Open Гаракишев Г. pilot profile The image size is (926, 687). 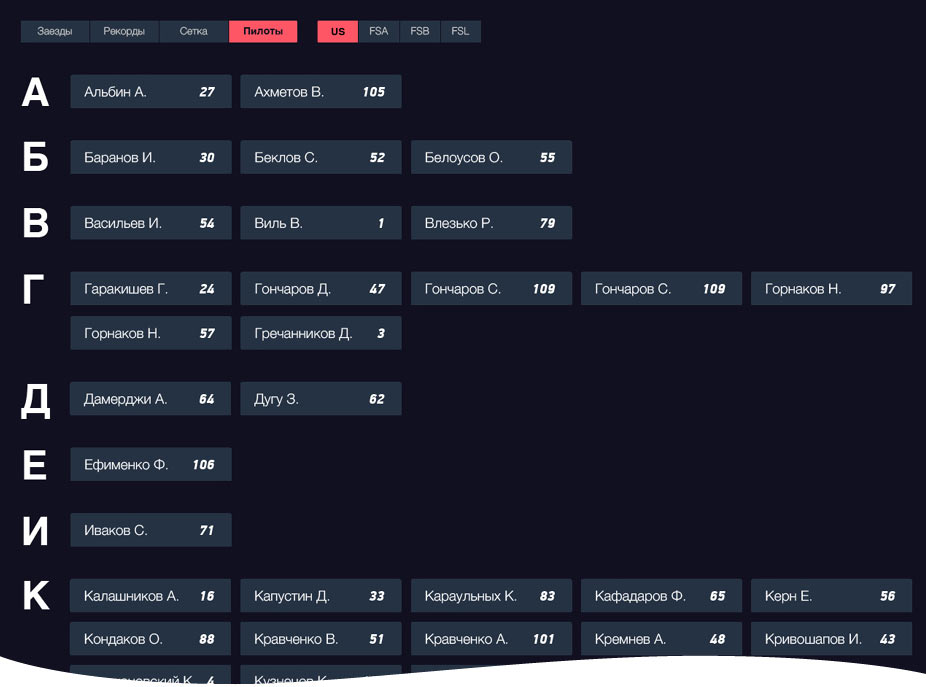151,289
